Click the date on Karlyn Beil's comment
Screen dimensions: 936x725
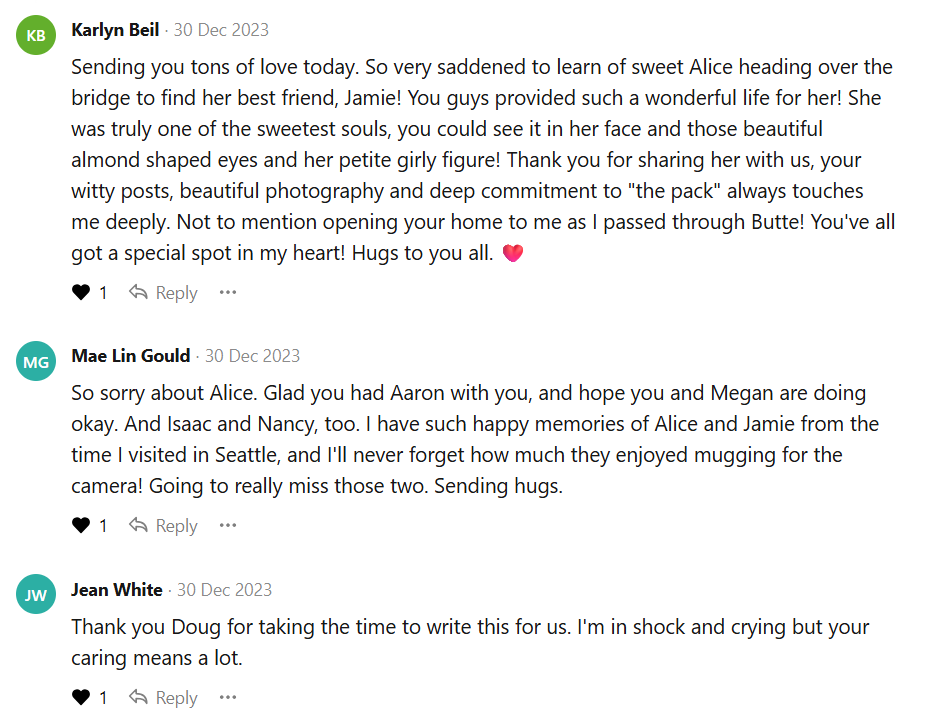coord(221,30)
